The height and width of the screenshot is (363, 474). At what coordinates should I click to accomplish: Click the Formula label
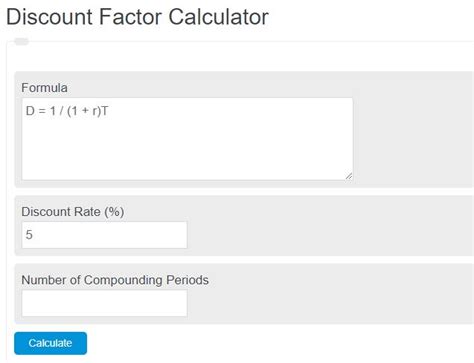[x=44, y=88]
